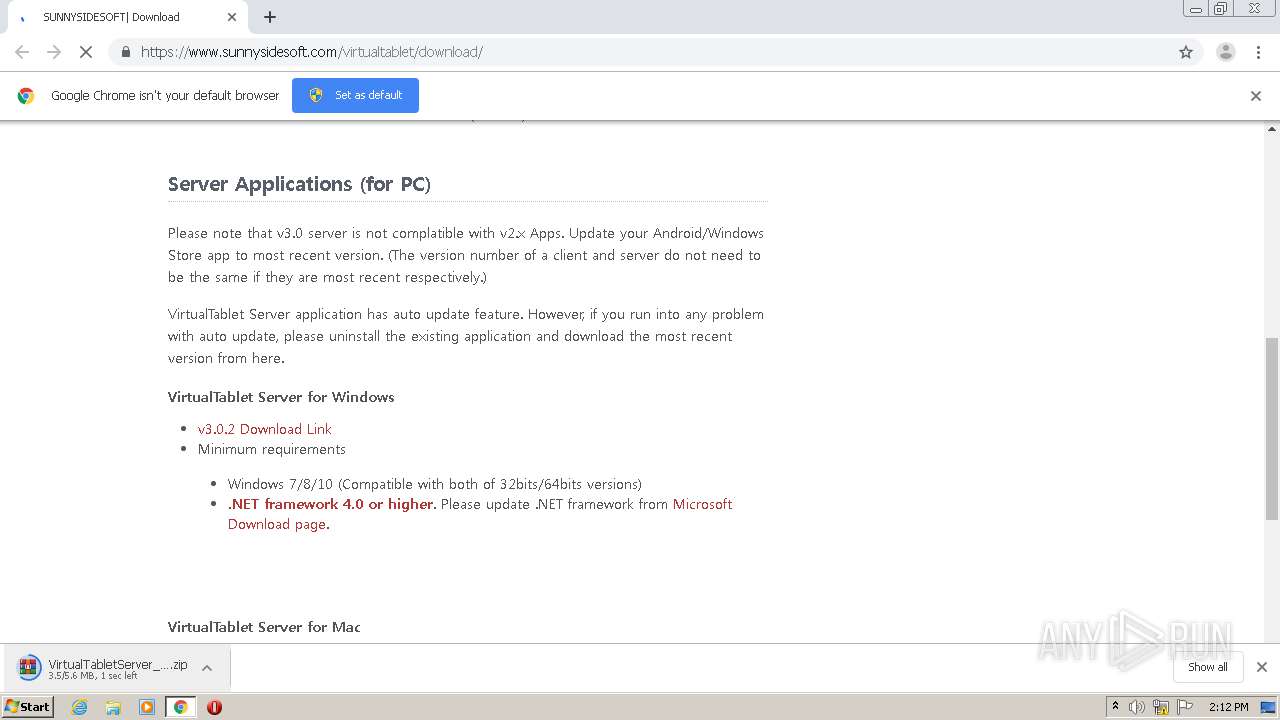Go back to previous page

click(22, 52)
